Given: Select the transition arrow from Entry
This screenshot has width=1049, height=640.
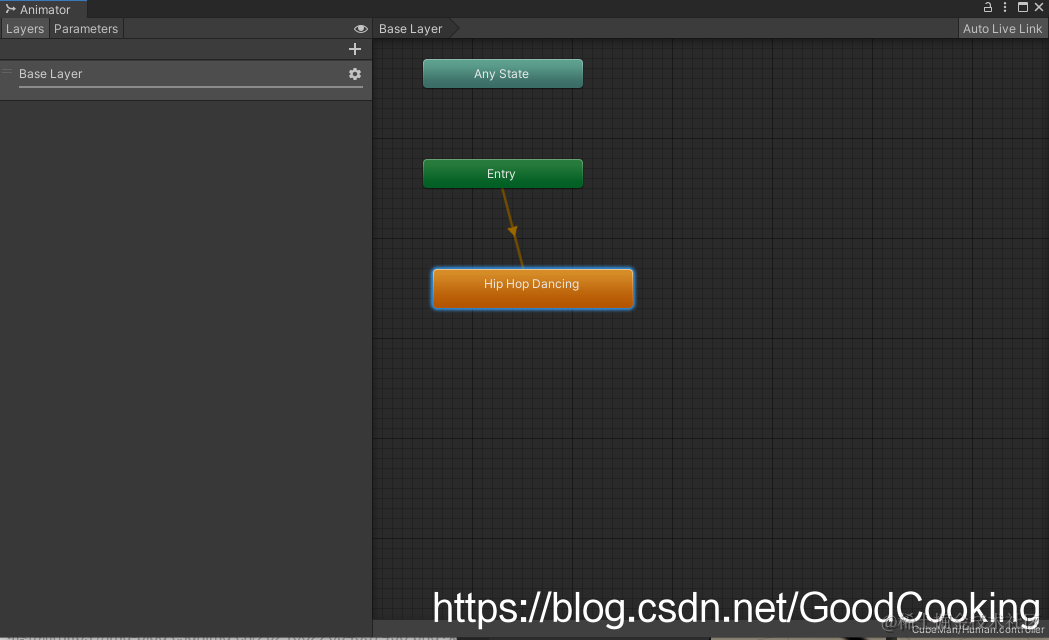Looking at the screenshot, I should pyautogui.click(x=512, y=228).
